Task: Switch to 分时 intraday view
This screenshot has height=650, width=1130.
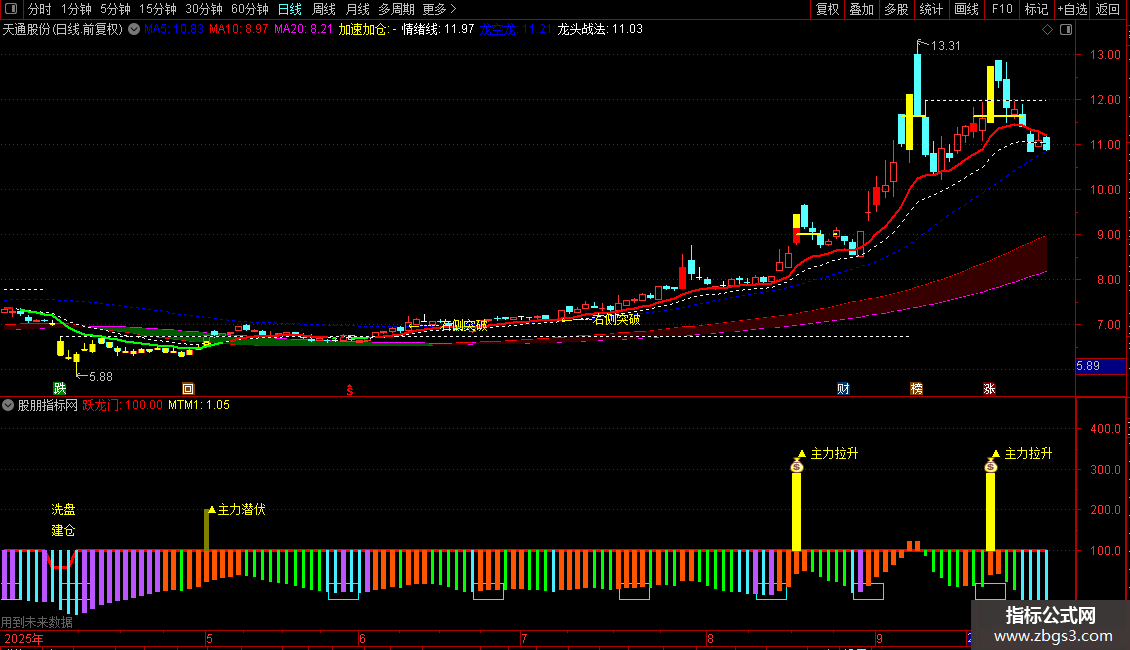Action: pyautogui.click(x=40, y=9)
